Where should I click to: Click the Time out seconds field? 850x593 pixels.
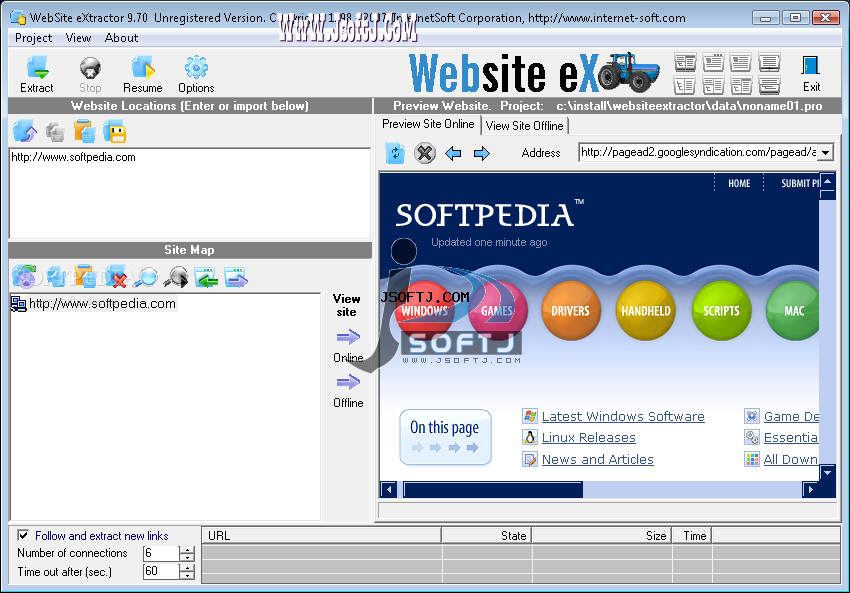[161, 571]
